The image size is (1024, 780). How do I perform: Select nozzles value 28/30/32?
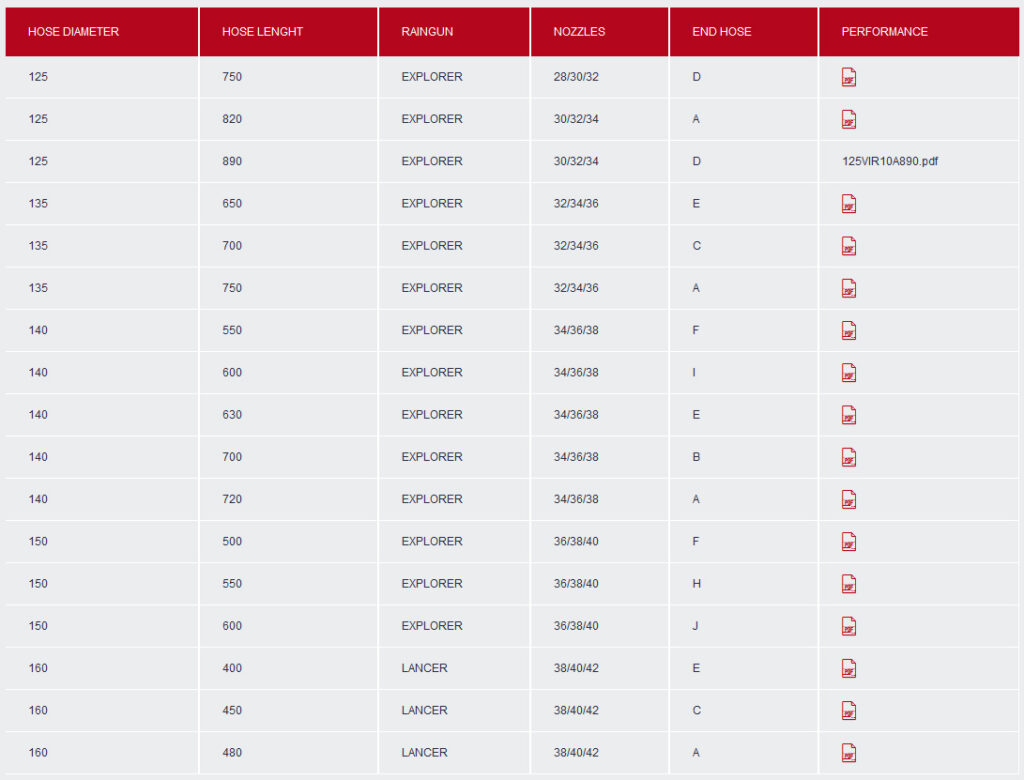click(x=576, y=77)
